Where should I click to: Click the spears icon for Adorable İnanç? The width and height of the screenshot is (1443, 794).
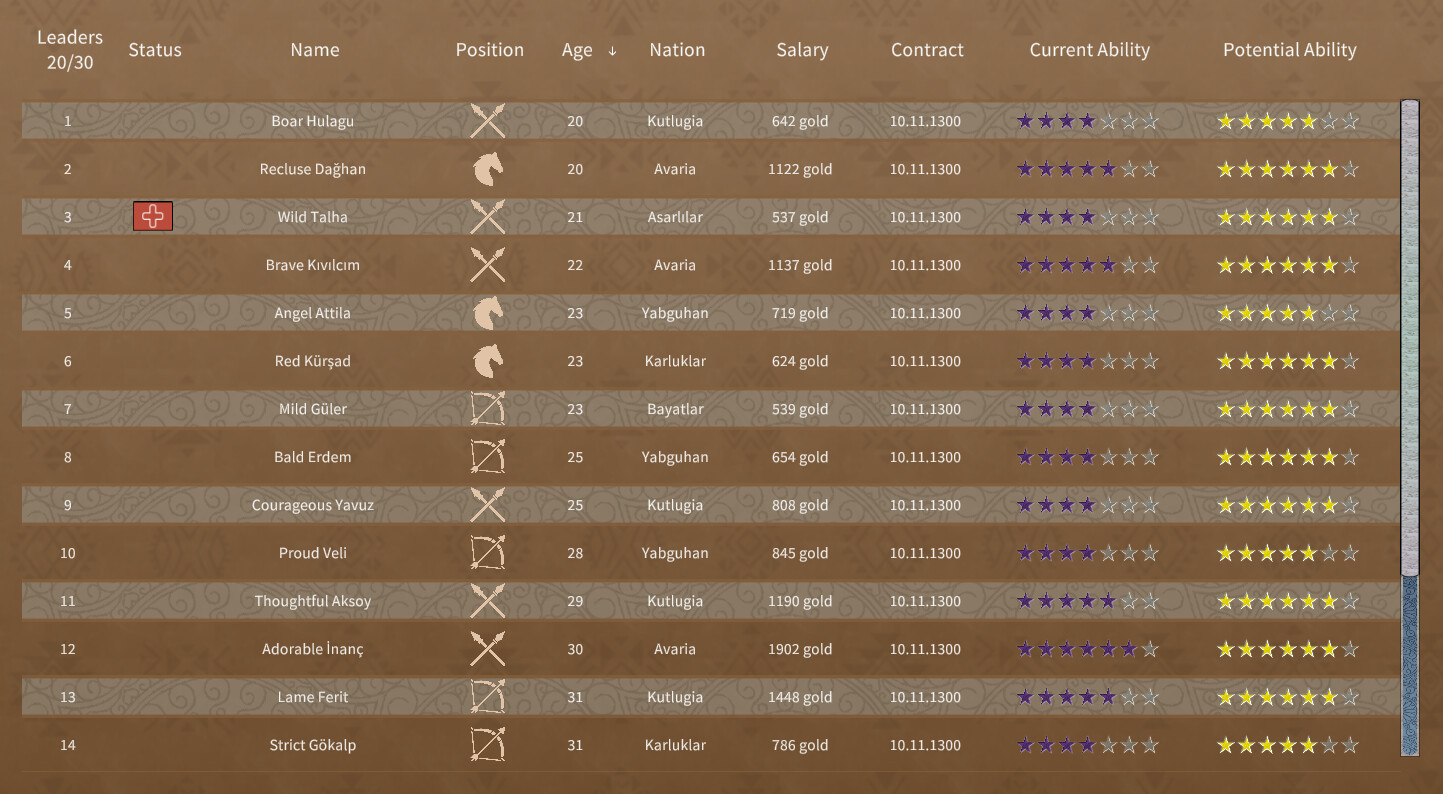[487, 649]
